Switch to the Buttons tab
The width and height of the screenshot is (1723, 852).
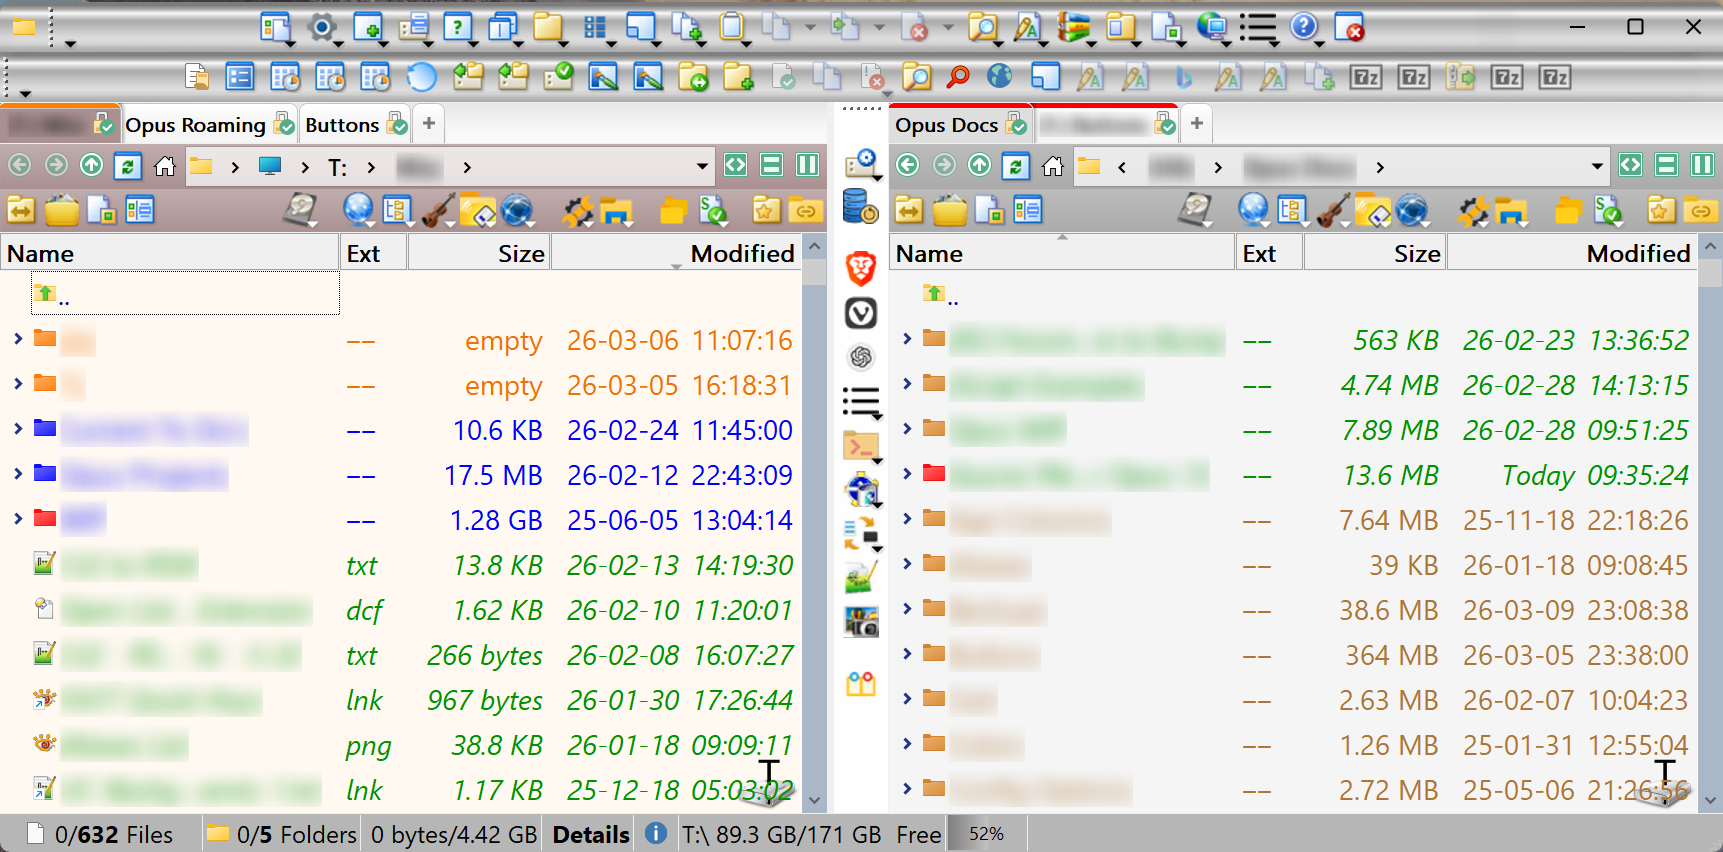(341, 125)
